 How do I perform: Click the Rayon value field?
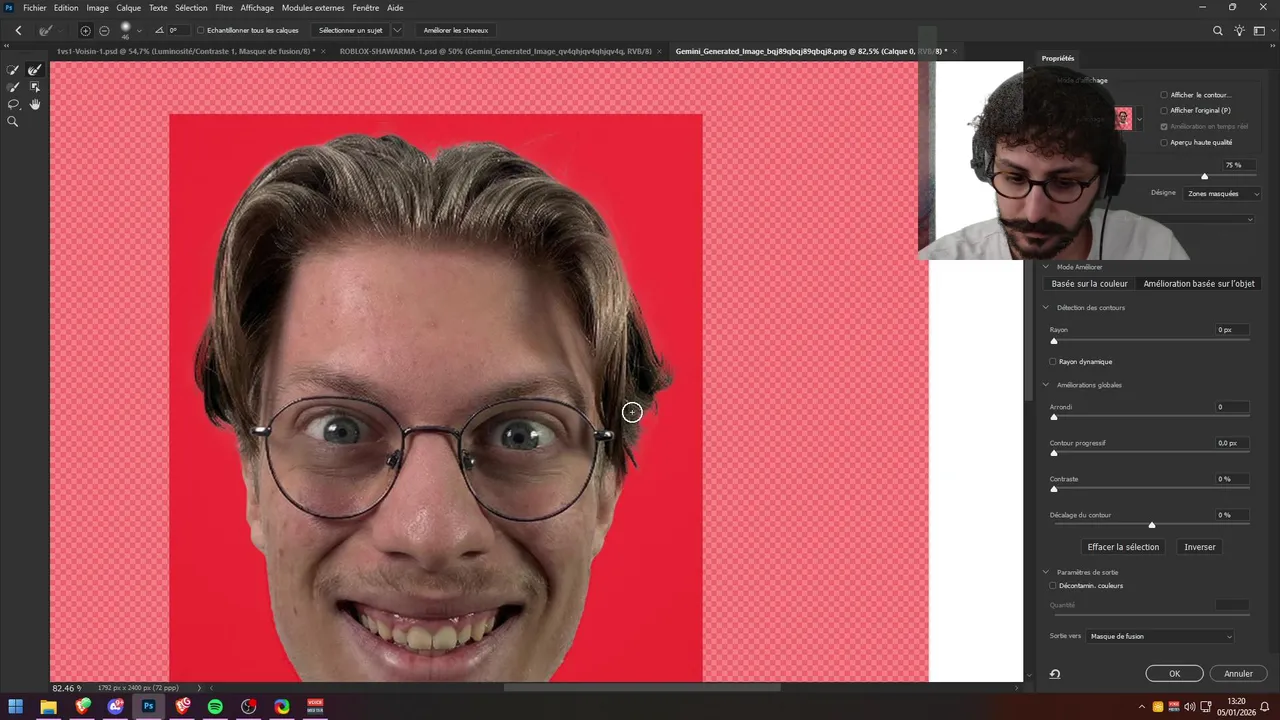(1232, 330)
